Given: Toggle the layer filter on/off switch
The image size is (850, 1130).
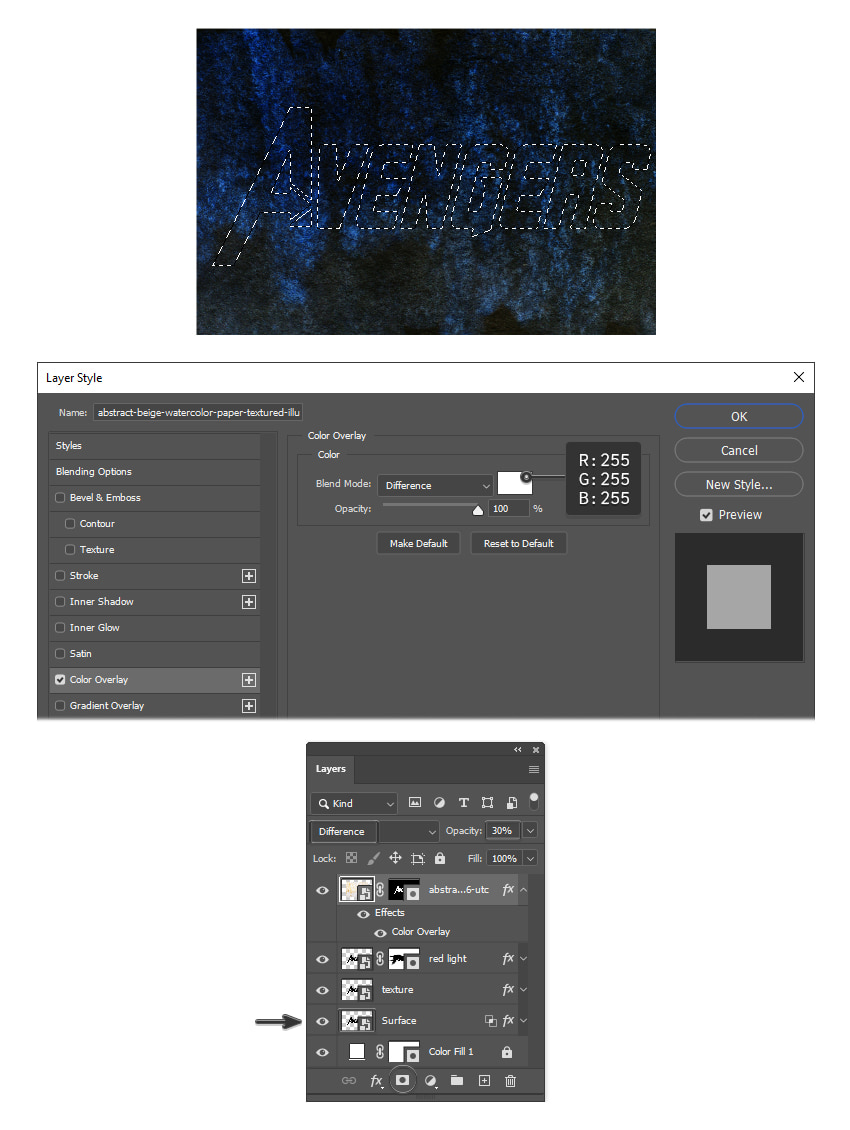Looking at the screenshot, I should [x=534, y=801].
